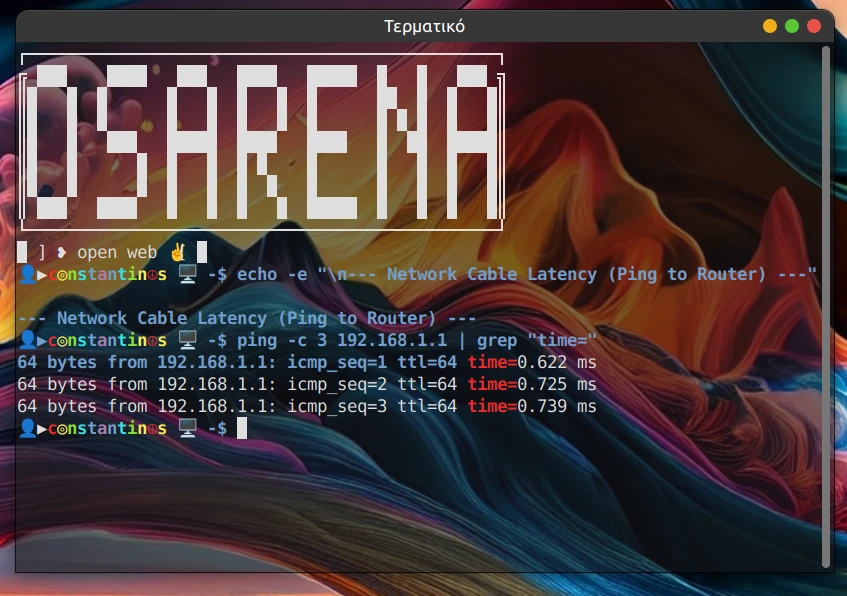The height and width of the screenshot is (596, 847).
Task: Click the victory hand emoji after 'open web'
Action: (x=178, y=252)
